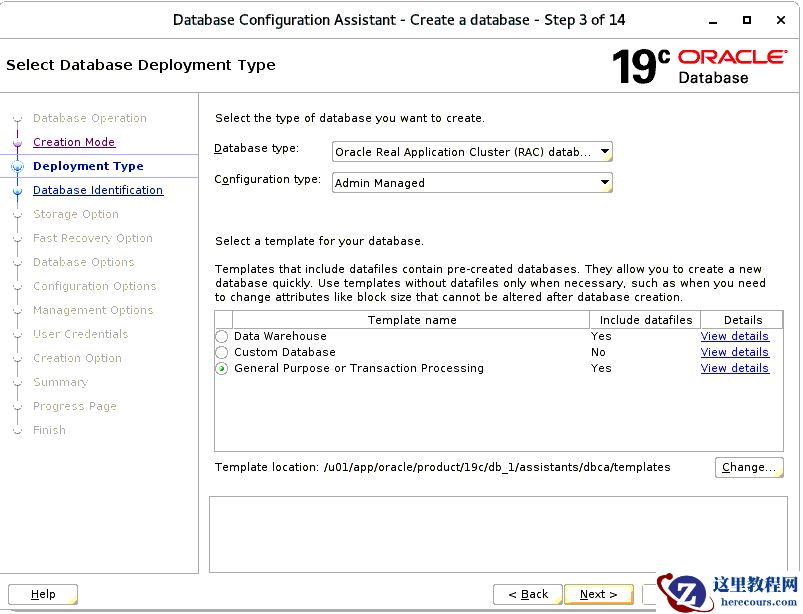Select General Purpose or Transaction Processing radio
The image size is (803, 614).
tap(222, 369)
